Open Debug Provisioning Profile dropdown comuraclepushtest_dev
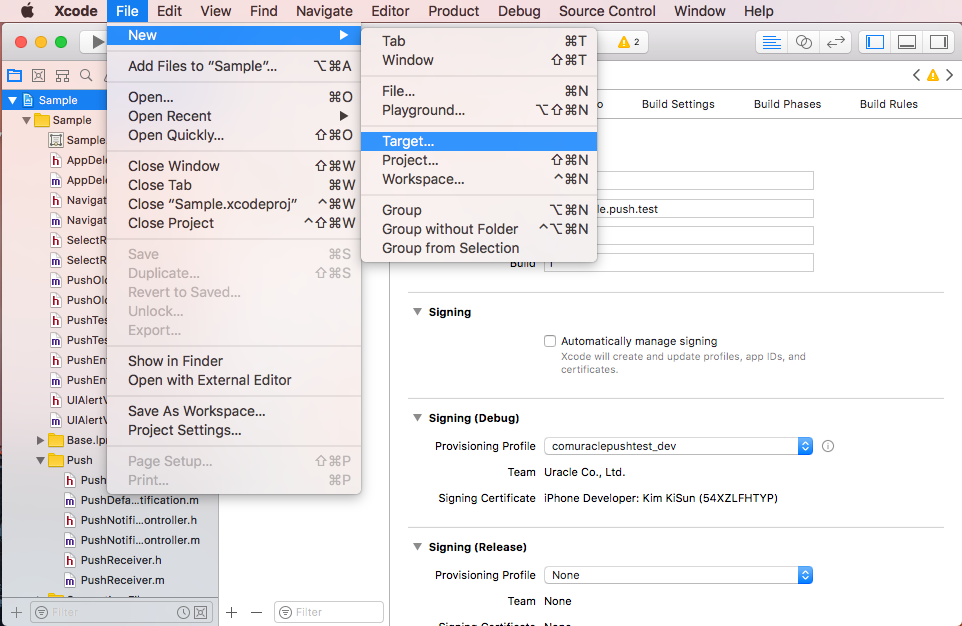Viewport: 962px width, 626px height. click(678, 446)
